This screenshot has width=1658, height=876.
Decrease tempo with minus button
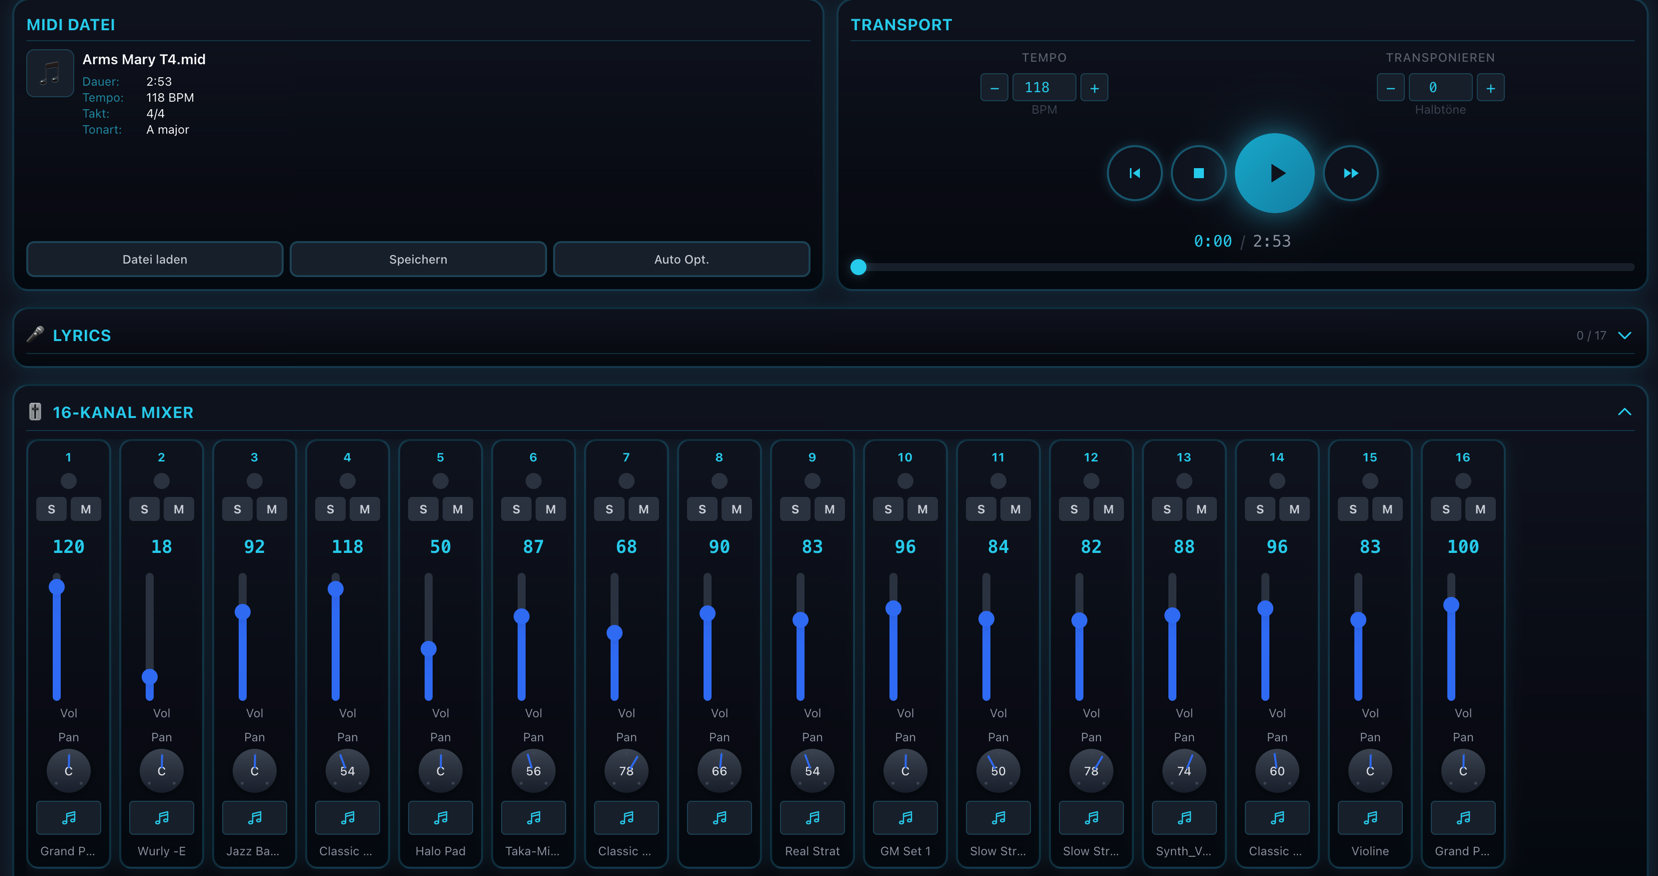click(x=994, y=88)
